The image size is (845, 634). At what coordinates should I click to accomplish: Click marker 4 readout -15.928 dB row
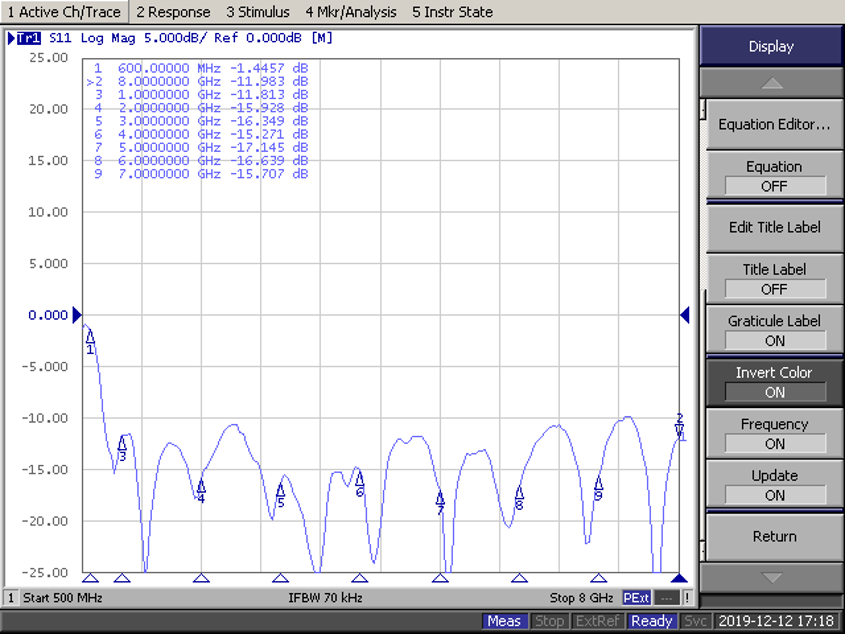(x=200, y=108)
